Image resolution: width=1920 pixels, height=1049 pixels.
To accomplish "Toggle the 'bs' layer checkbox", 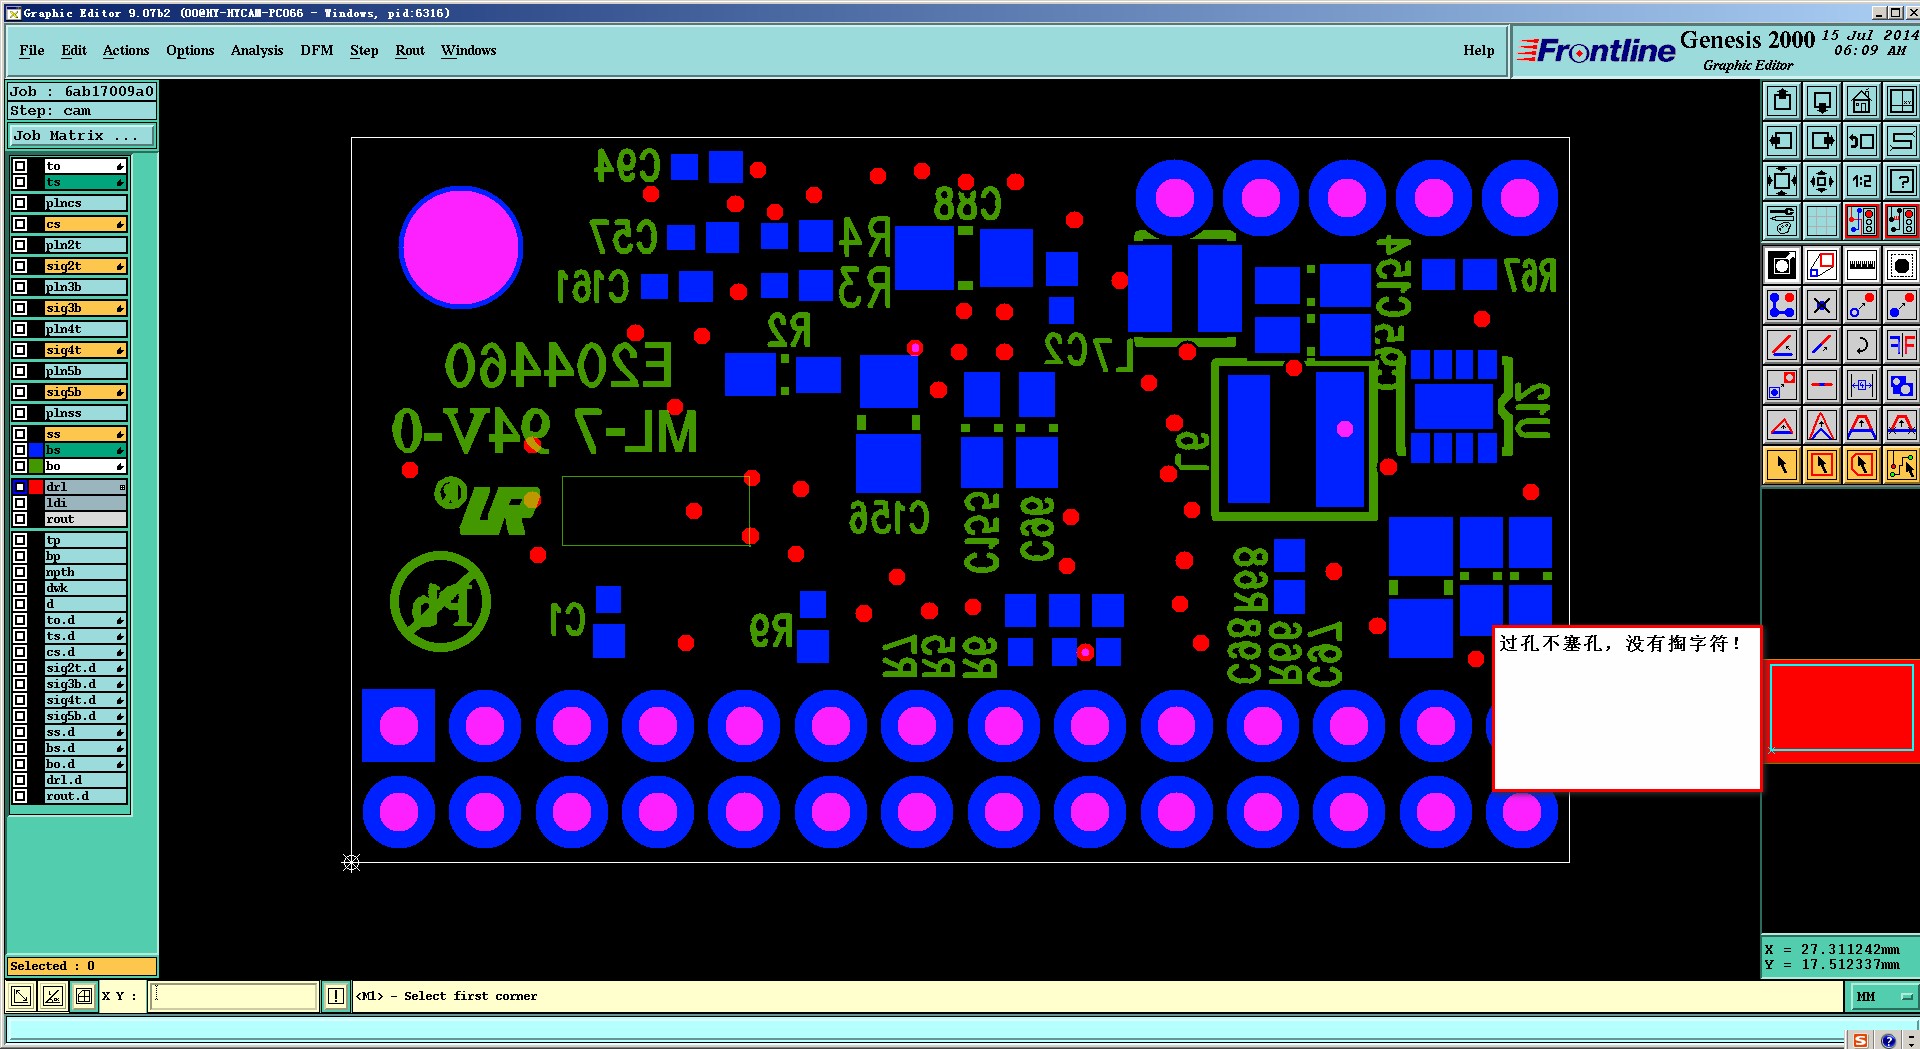I will tap(20, 450).
